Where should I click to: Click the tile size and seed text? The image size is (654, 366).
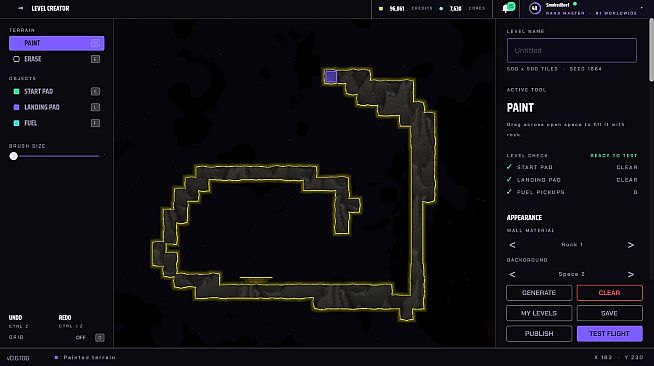pos(554,69)
